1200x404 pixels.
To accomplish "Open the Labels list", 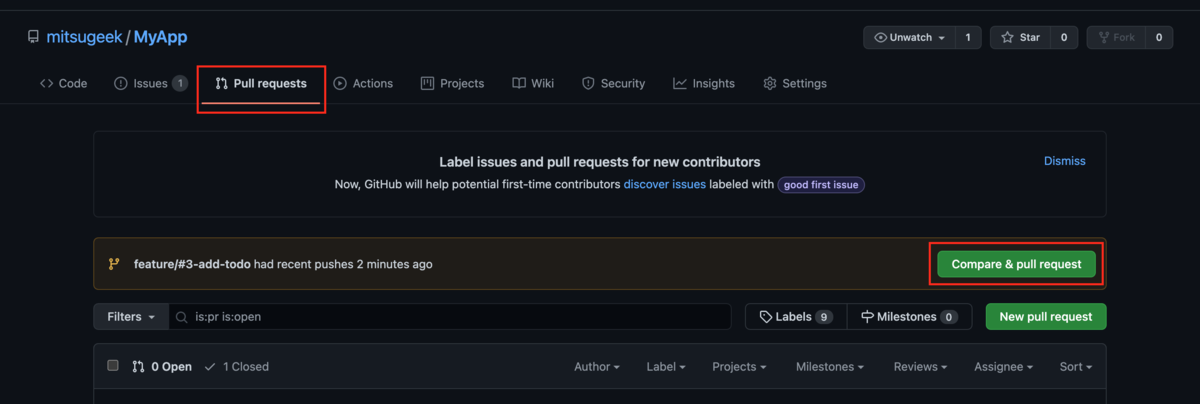I will point(795,317).
